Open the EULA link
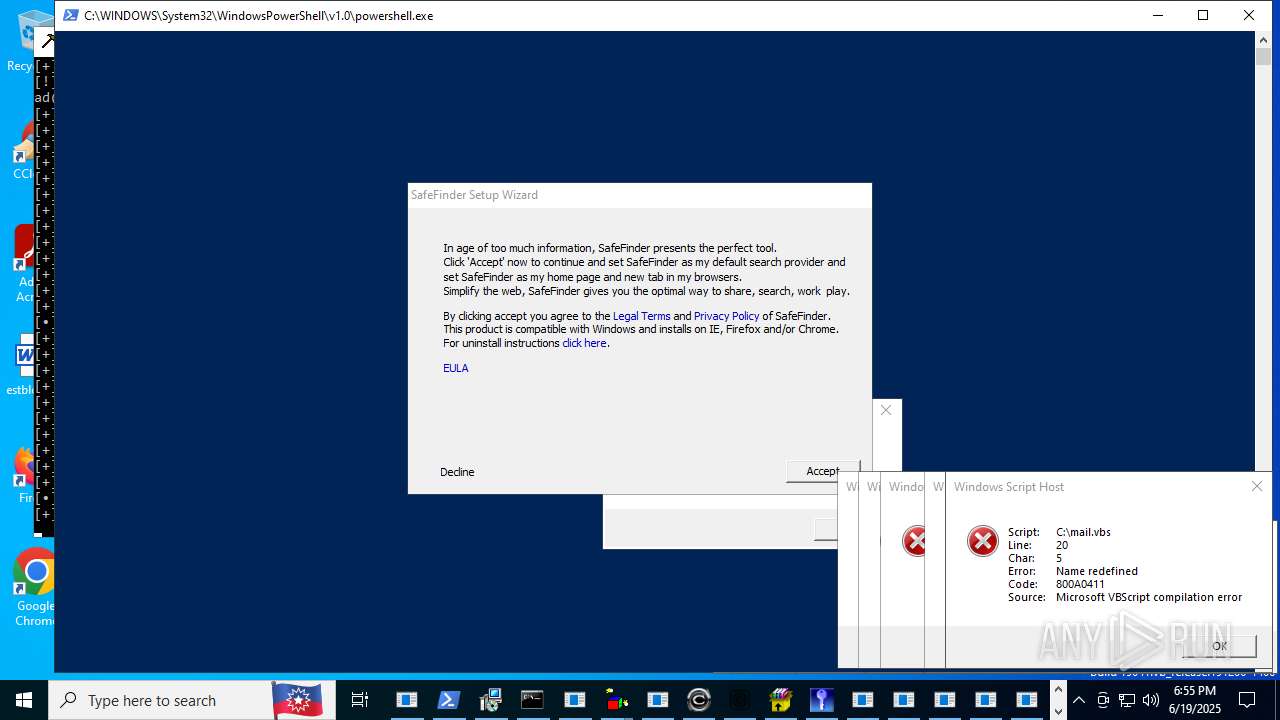1280x720 pixels. (456, 368)
